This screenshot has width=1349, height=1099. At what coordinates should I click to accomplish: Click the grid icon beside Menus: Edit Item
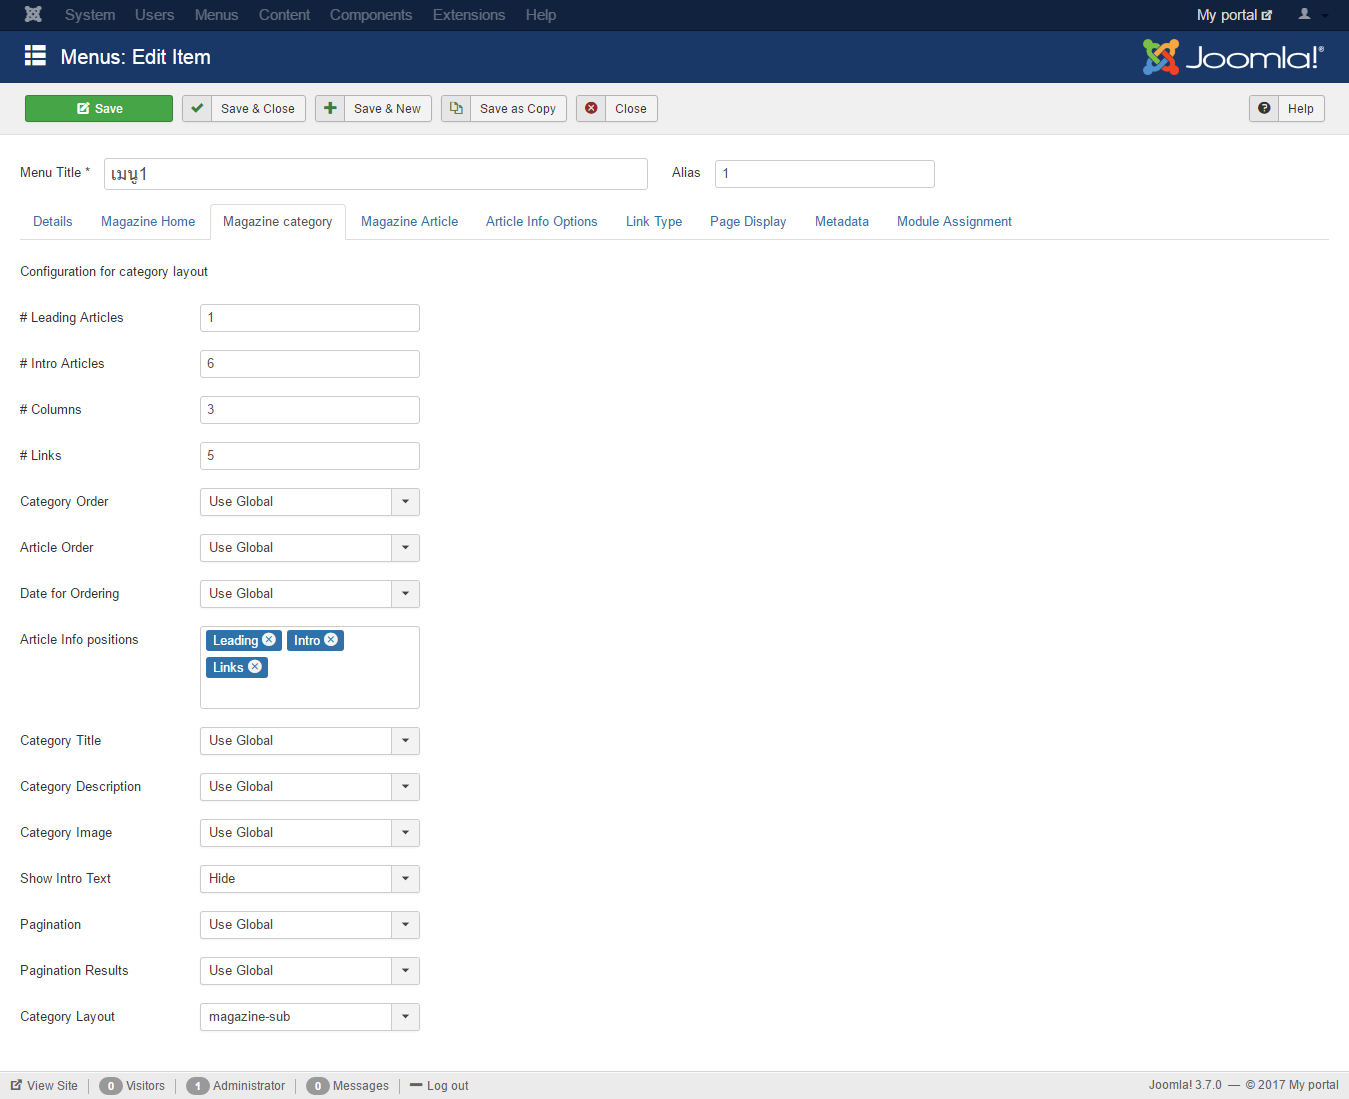point(35,56)
